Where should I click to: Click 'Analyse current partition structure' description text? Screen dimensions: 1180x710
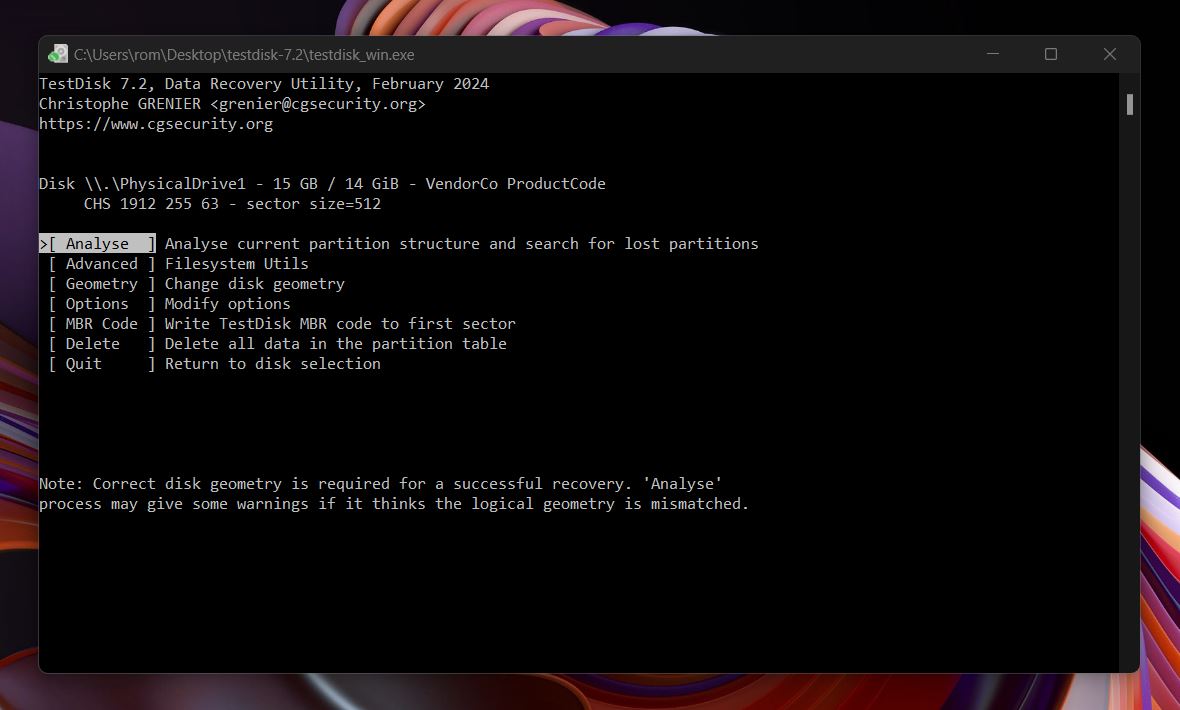tap(461, 244)
